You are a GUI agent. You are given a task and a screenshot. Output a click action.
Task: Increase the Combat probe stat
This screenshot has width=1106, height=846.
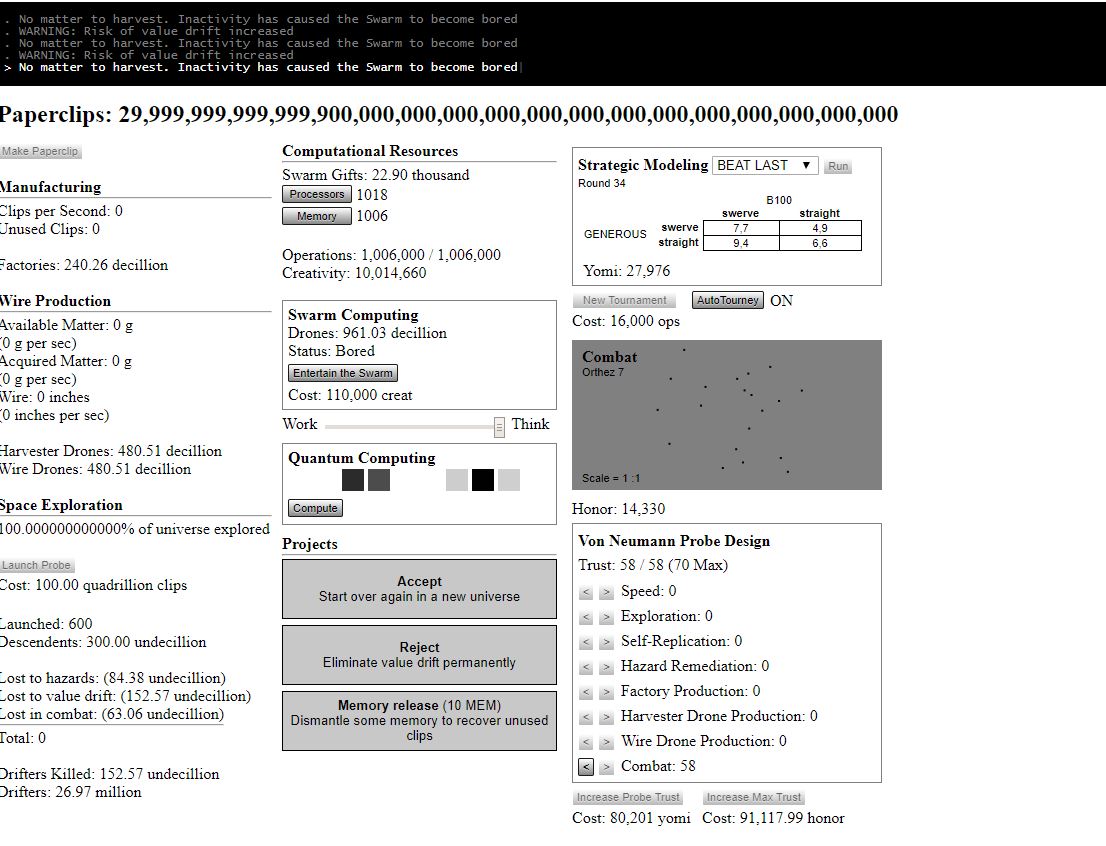tap(606, 767)
